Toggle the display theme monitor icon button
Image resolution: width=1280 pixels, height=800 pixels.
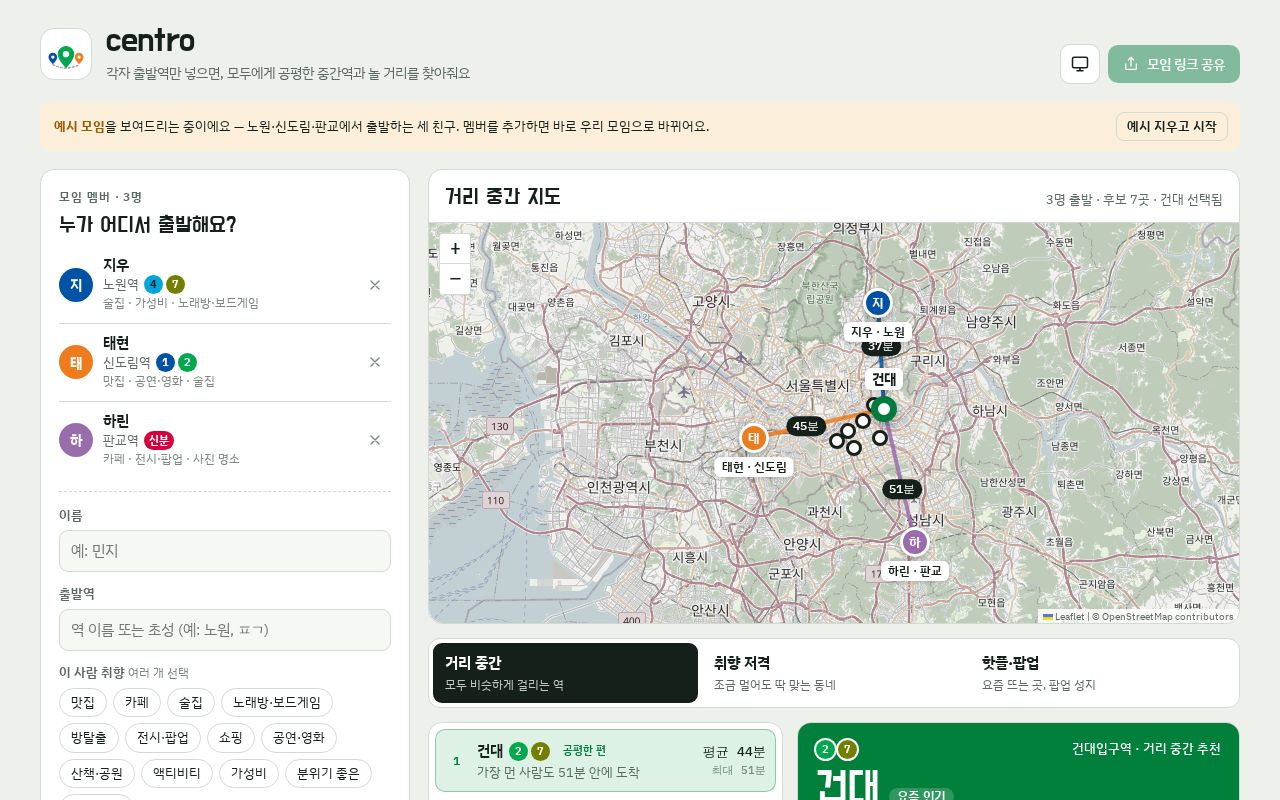pyautogui.click(x=1080, y=64)
